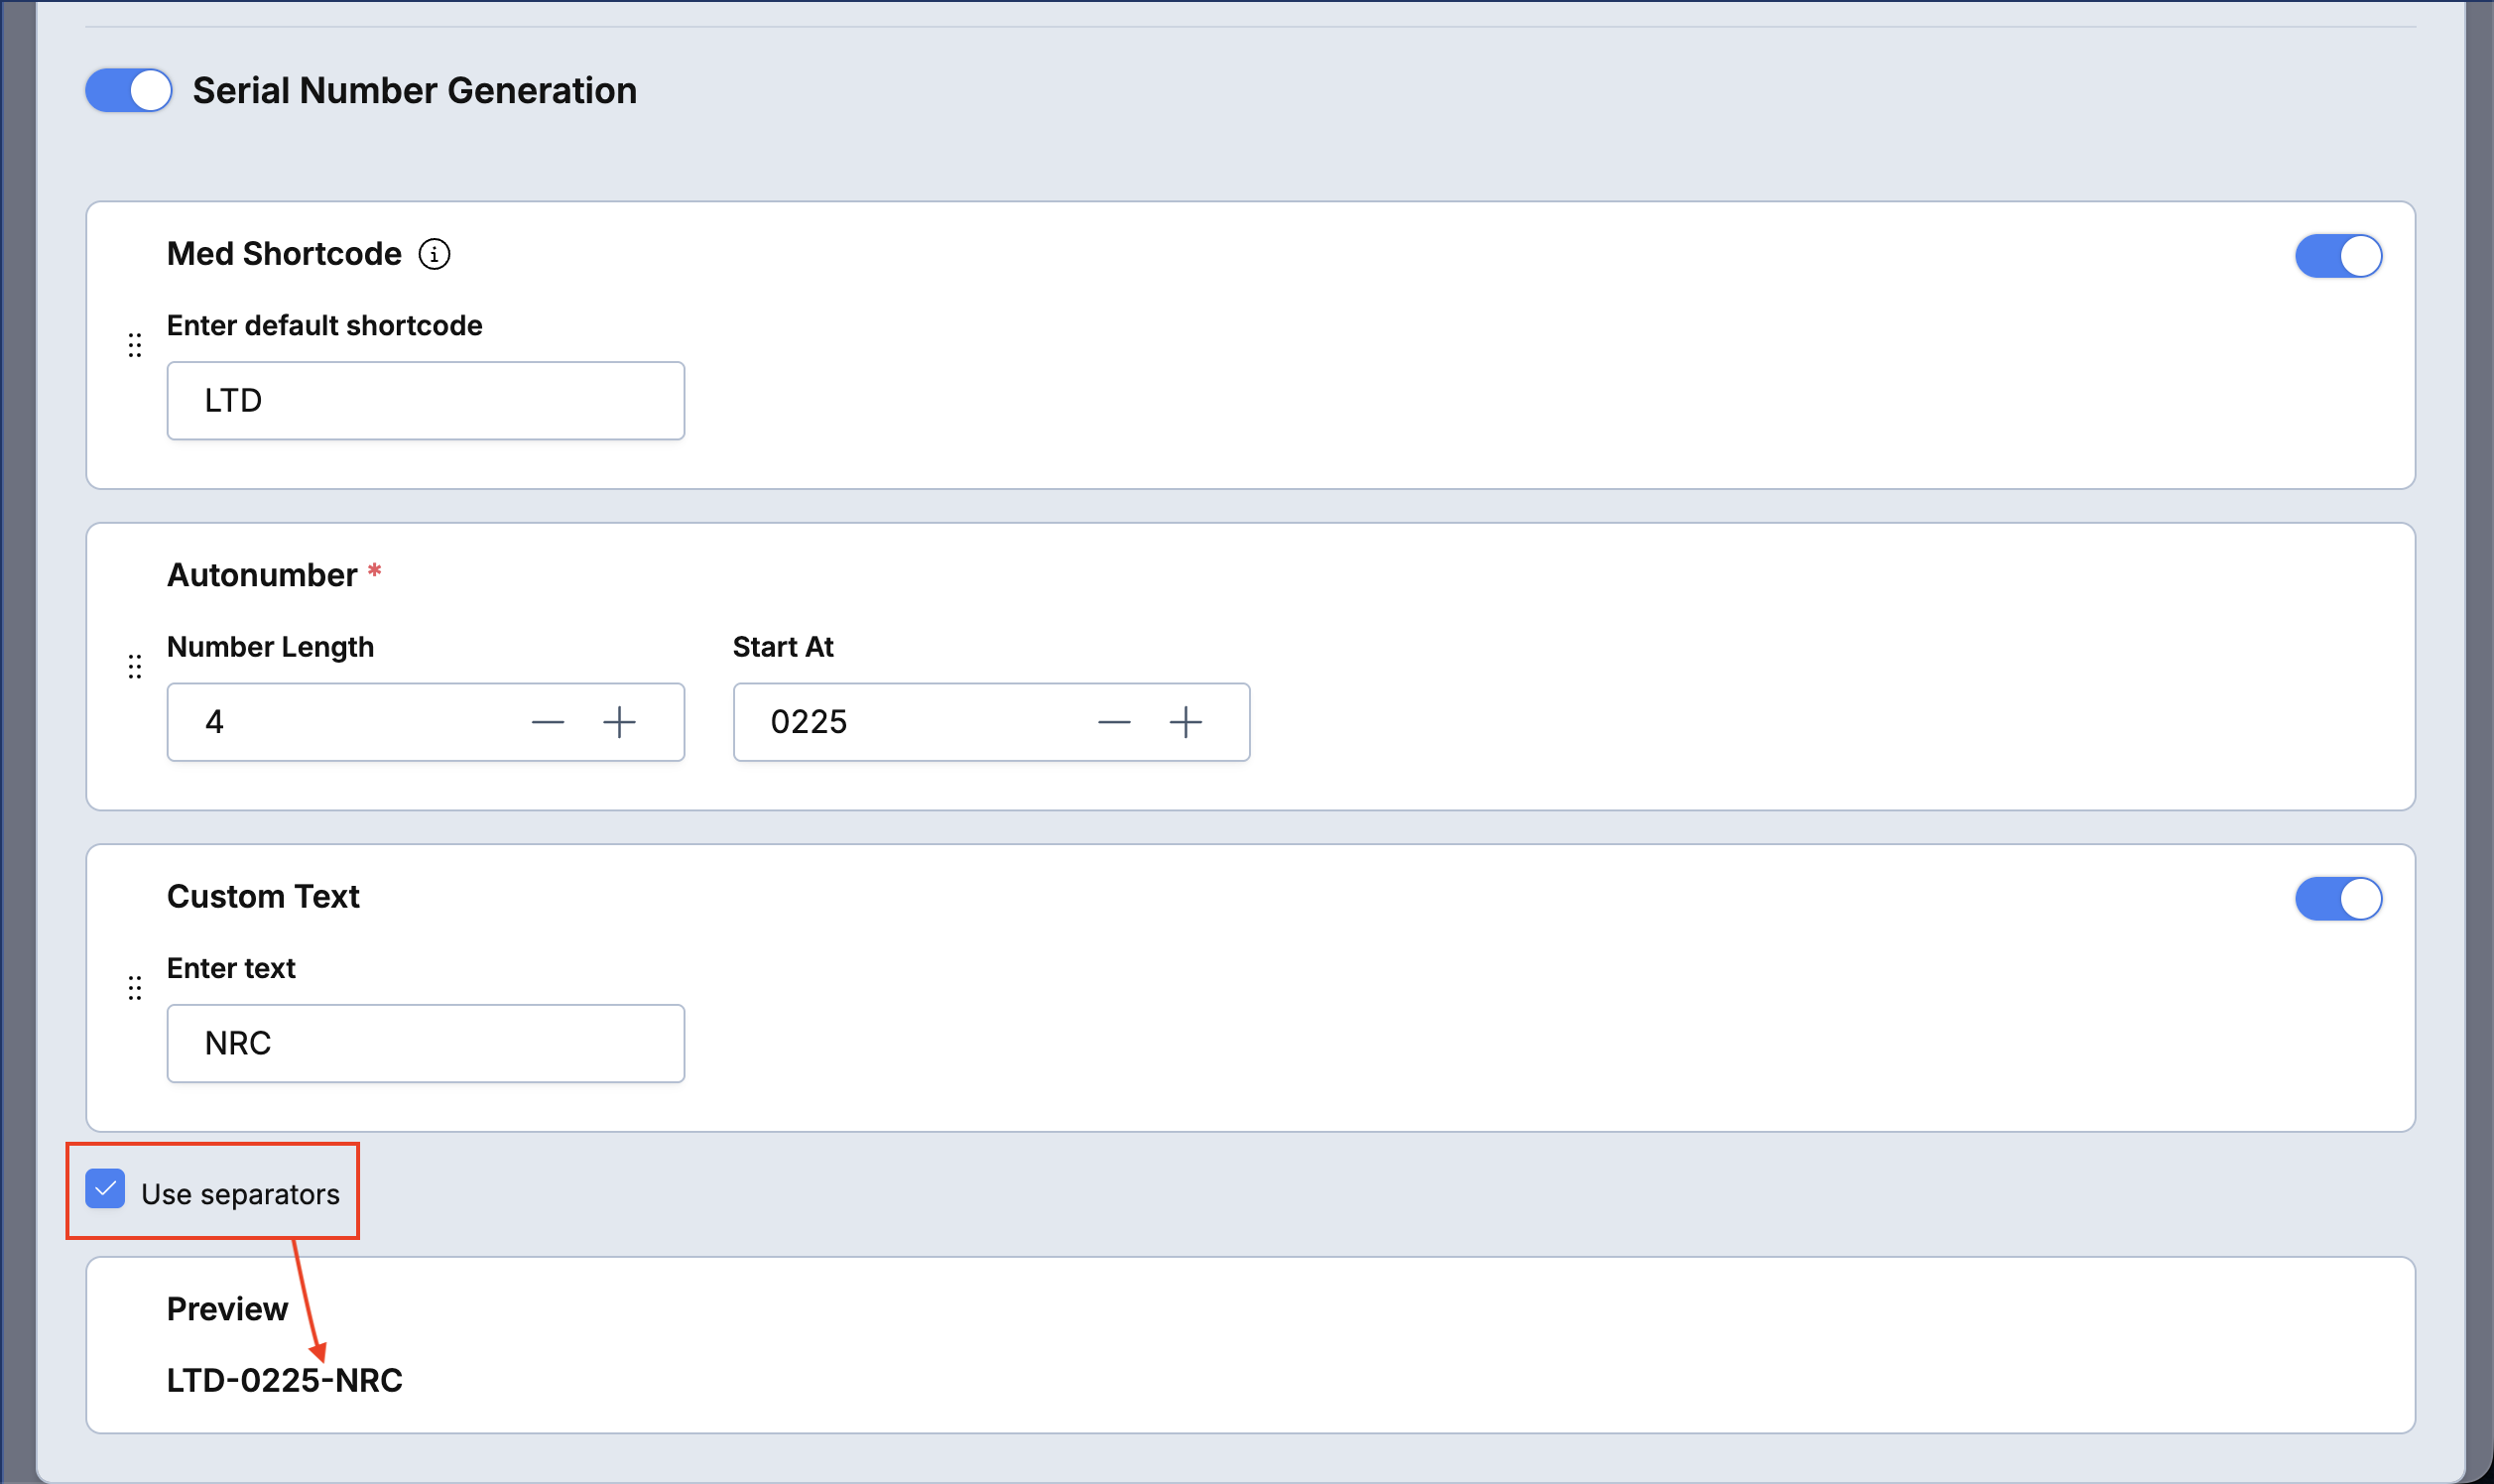Screen dimensions: 2494x1484
Task: Uncheck the Use separators checkbox
Action: (105, 1189)
